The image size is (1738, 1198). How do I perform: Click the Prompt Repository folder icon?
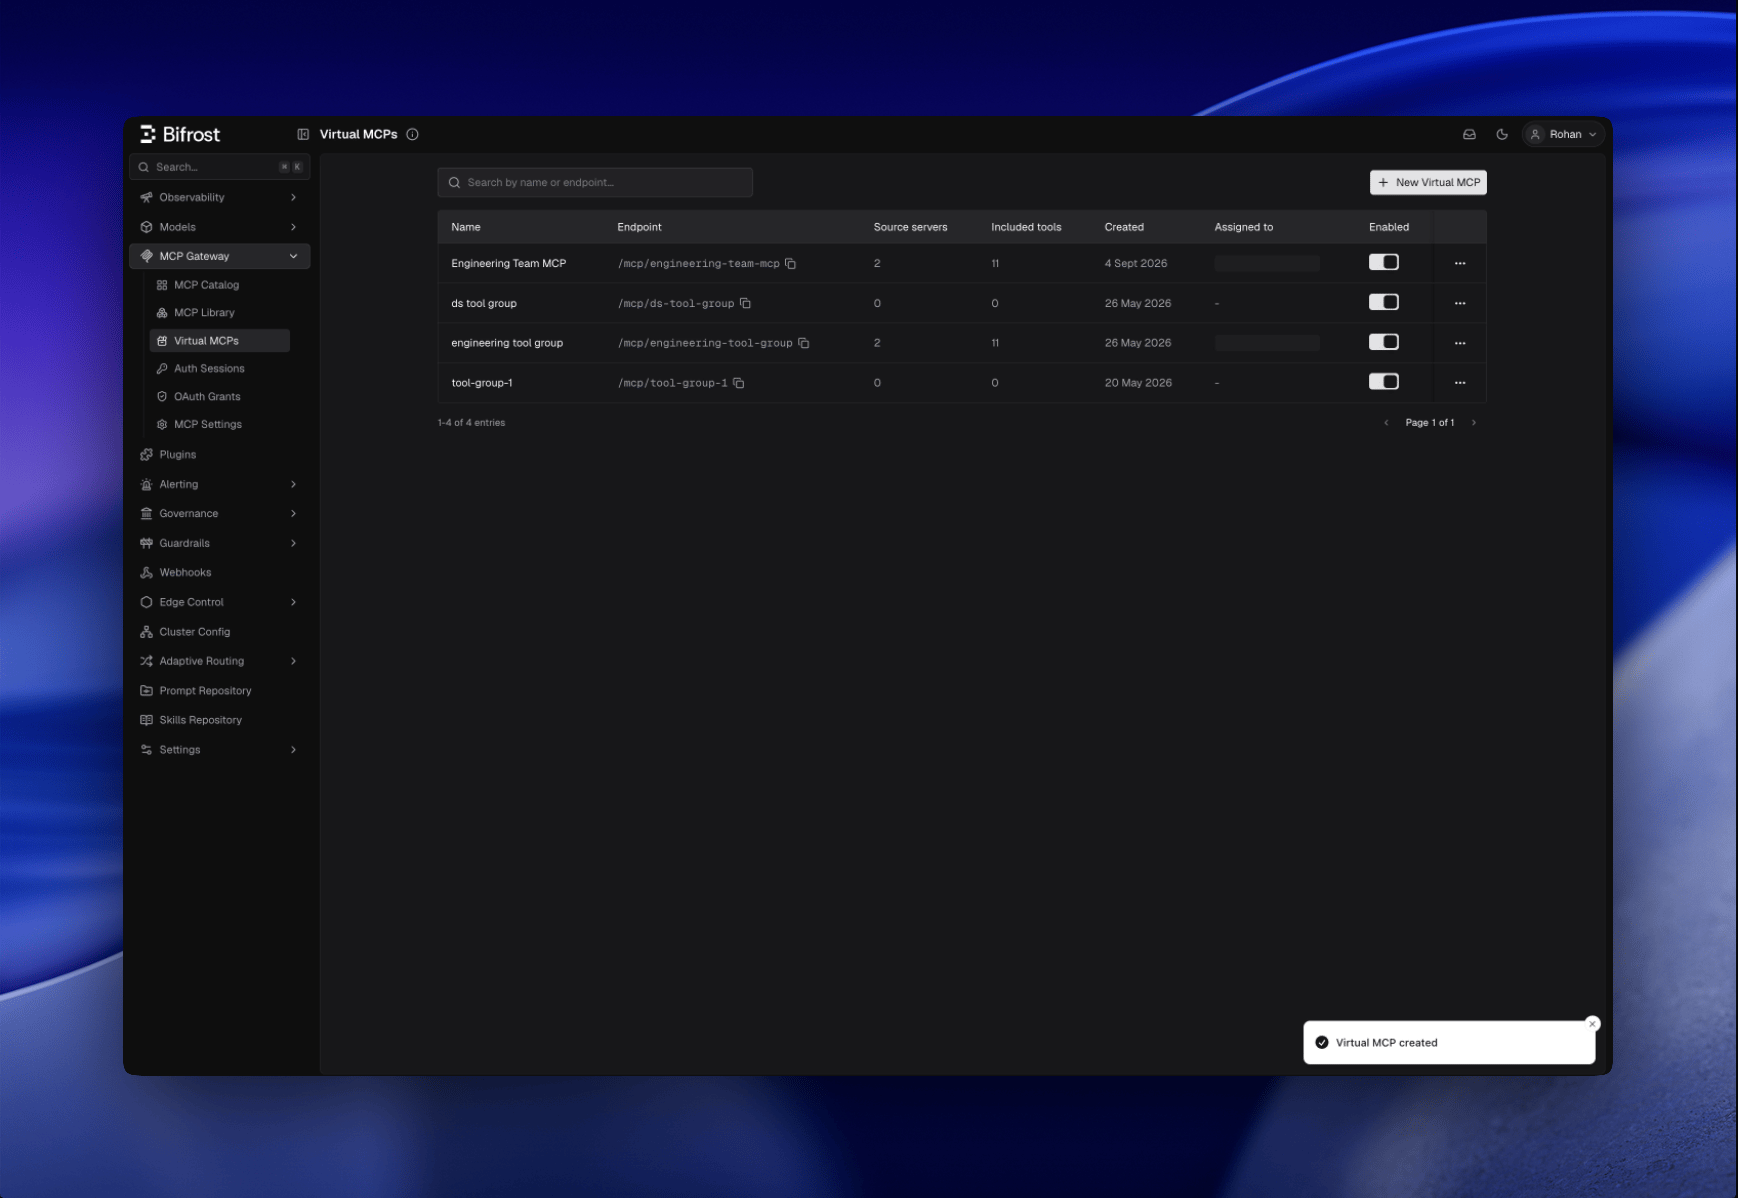point(147,691)
